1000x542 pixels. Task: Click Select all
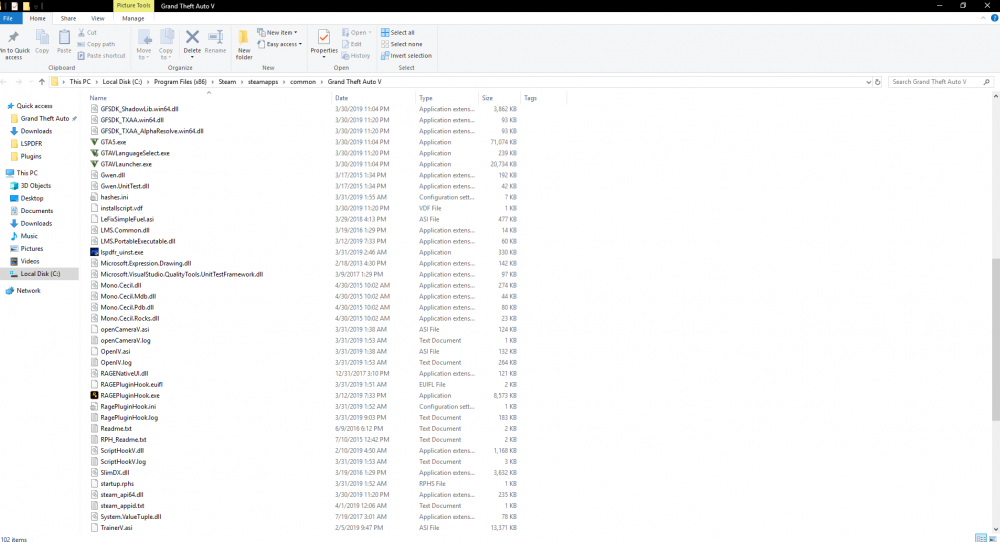(x=397, y=33)
